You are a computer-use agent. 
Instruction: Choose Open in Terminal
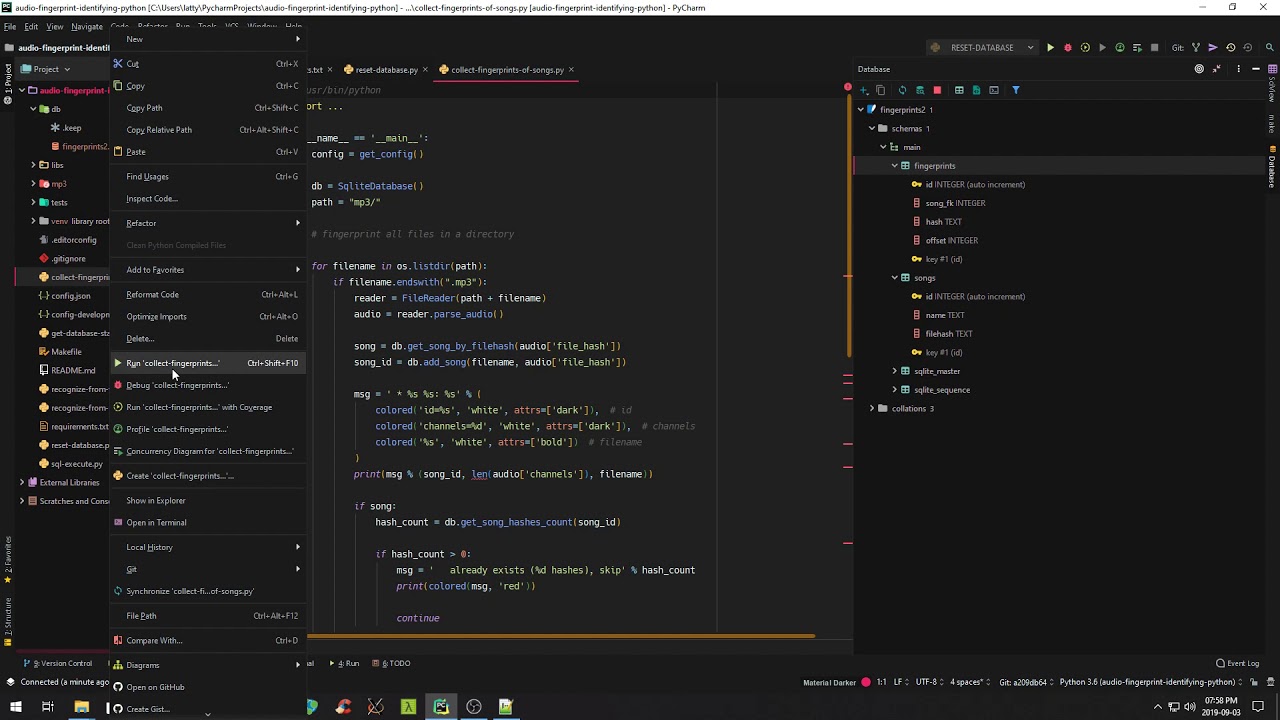(x=207, y=522)
